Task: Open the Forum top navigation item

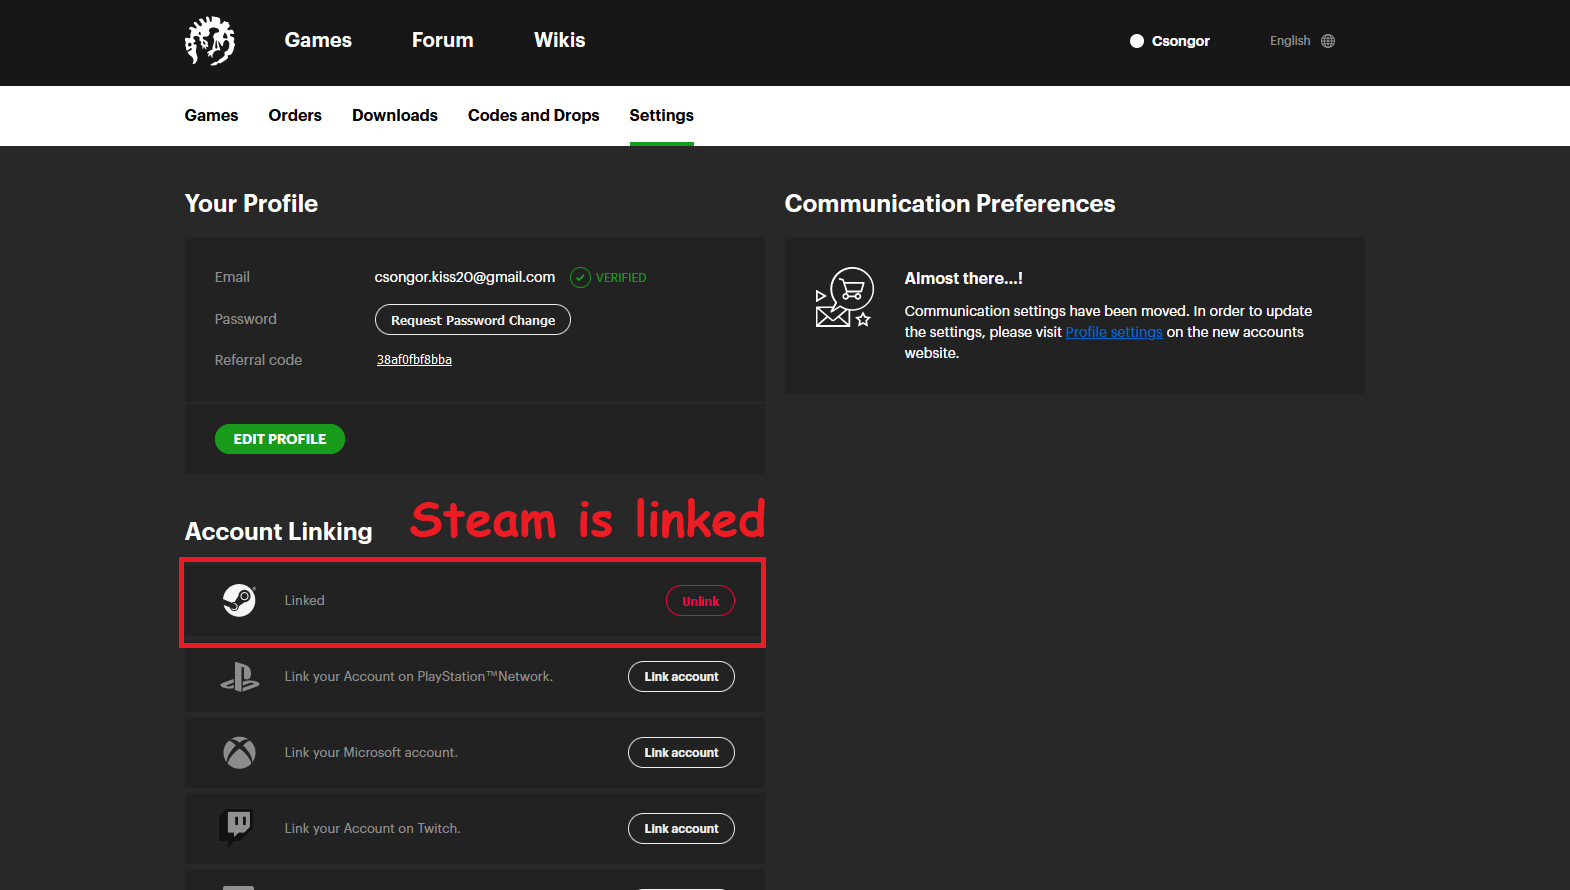Action: [443, 40]
